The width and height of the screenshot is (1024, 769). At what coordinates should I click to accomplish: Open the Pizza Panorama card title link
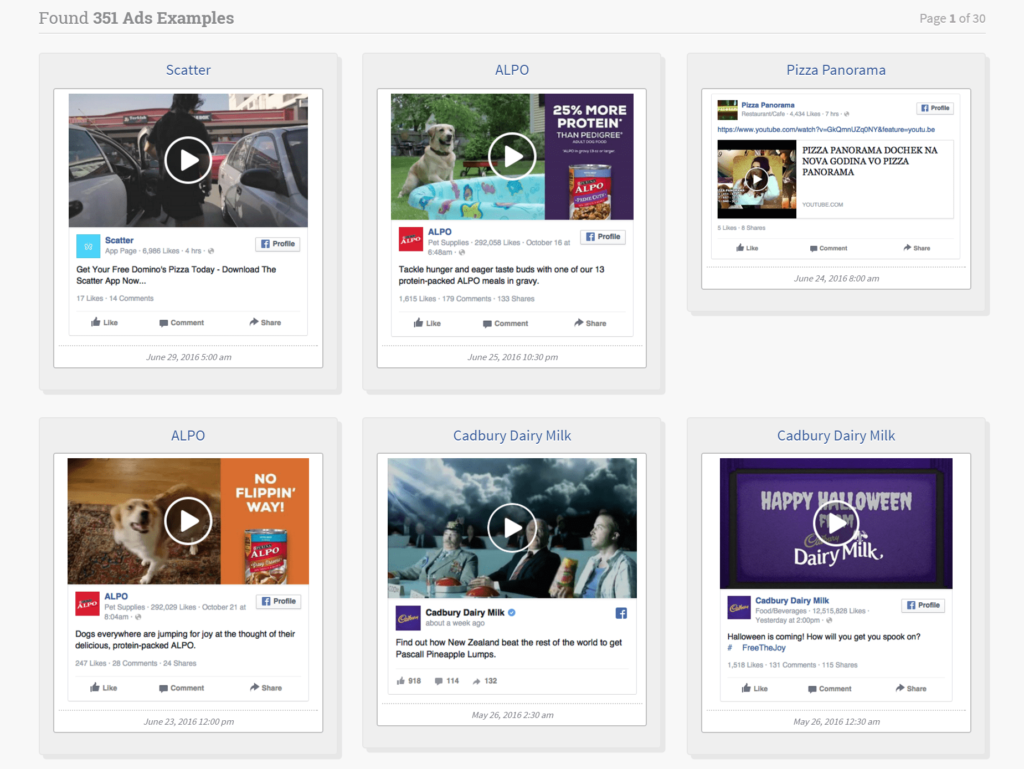click(836, 70)
